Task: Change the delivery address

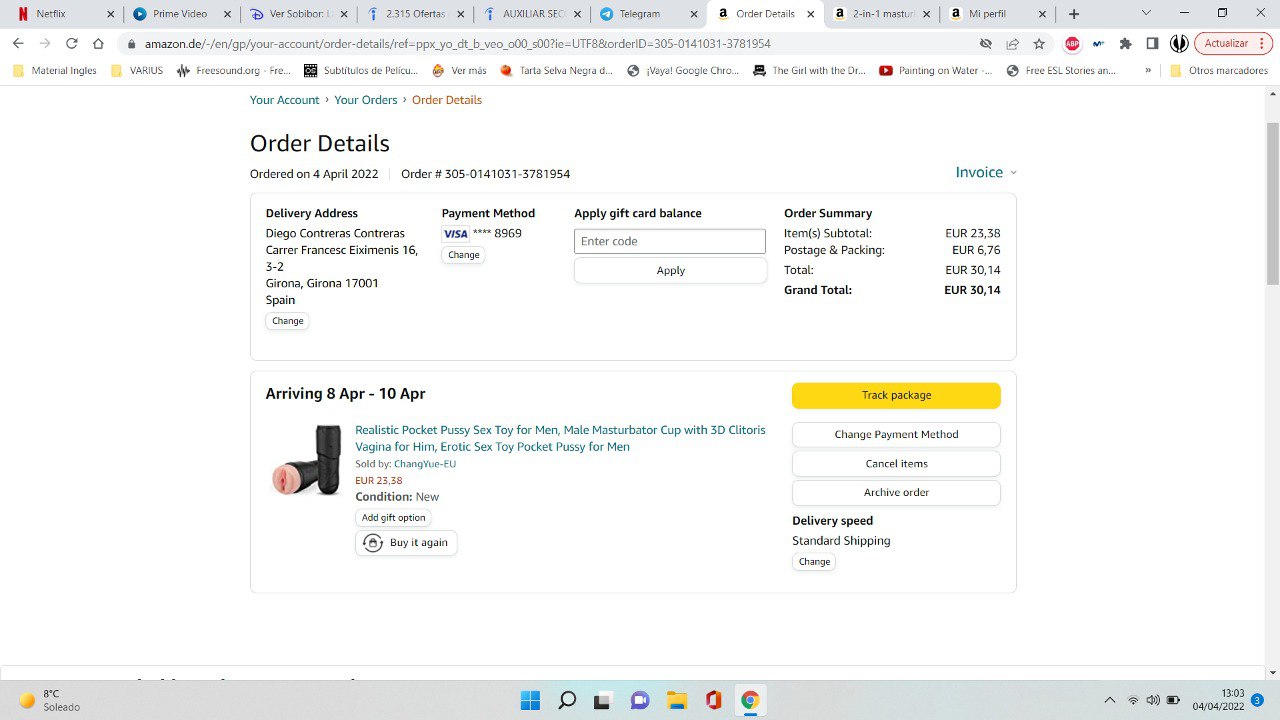Action: point(287,321)
